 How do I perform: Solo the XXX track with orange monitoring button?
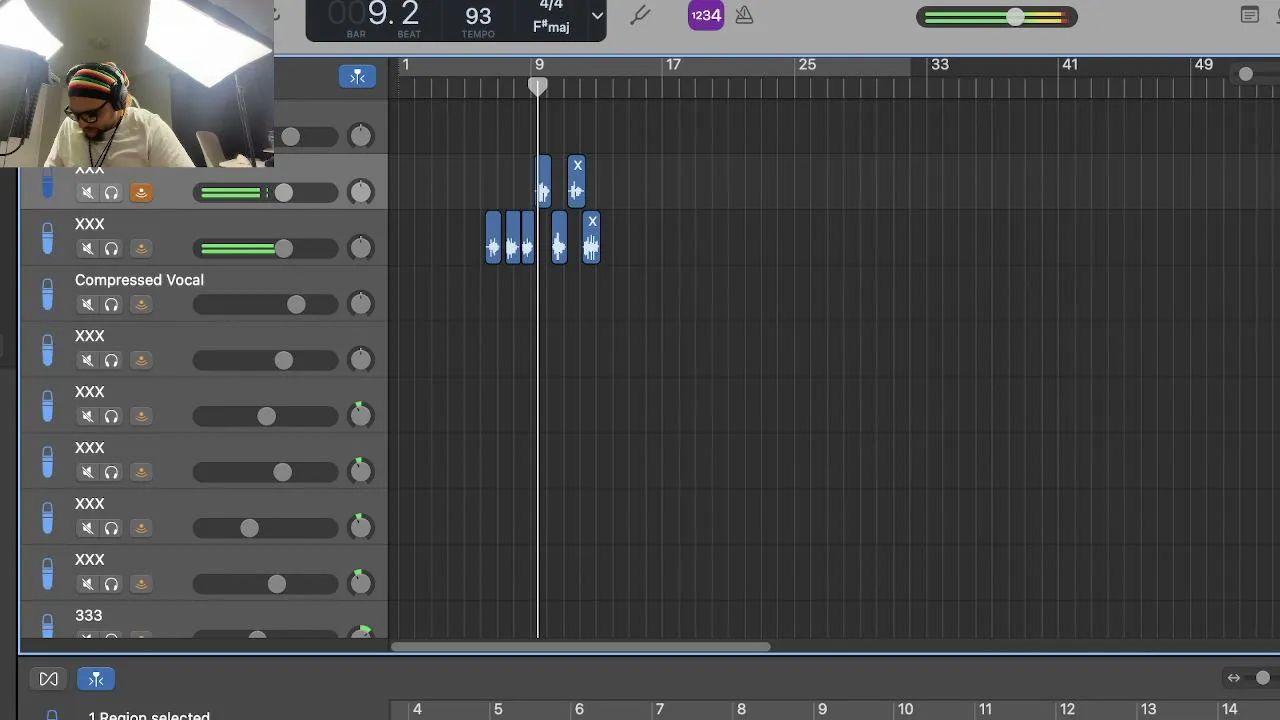pyautogui.click(x=112, y=192)
